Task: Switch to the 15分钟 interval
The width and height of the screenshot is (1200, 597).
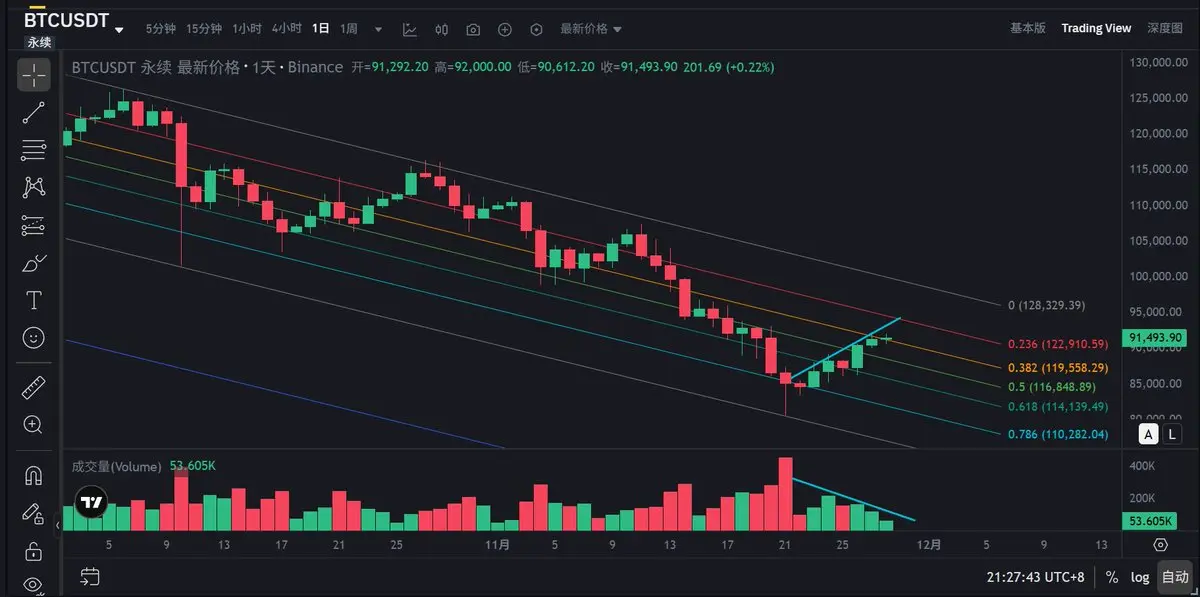Action: 204,29
